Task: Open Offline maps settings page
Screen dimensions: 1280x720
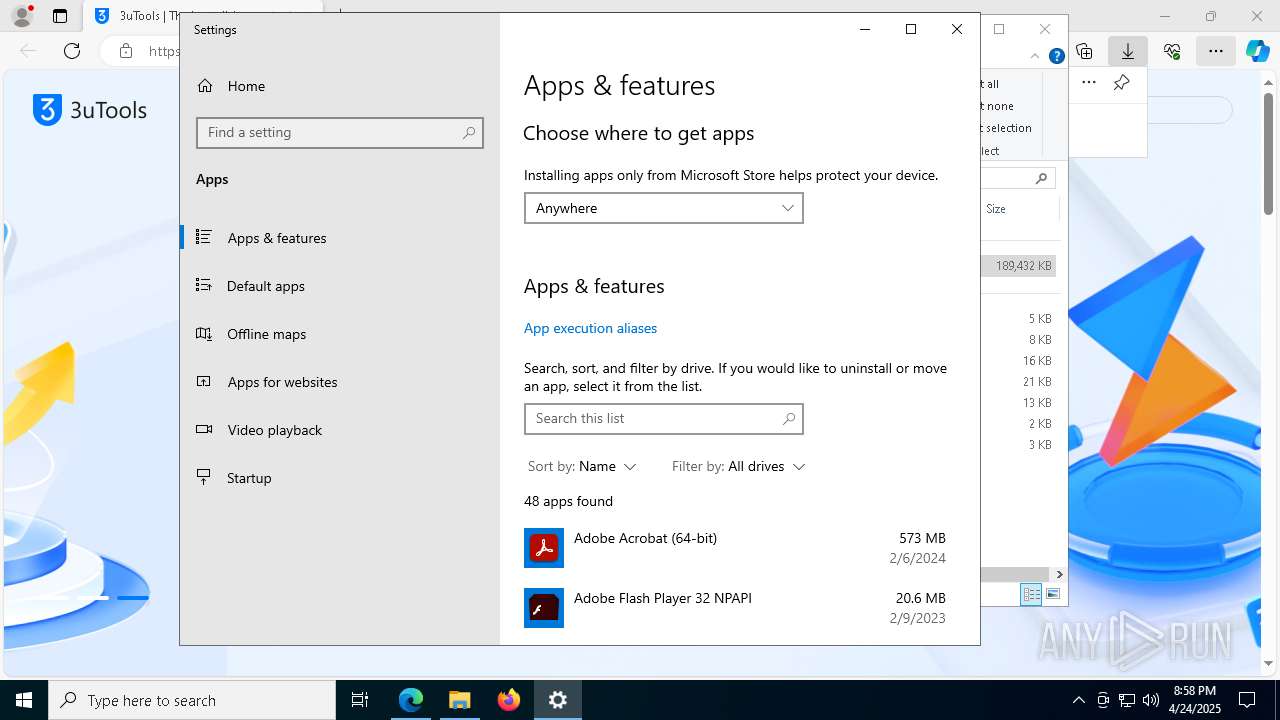Action: [340, 334]
